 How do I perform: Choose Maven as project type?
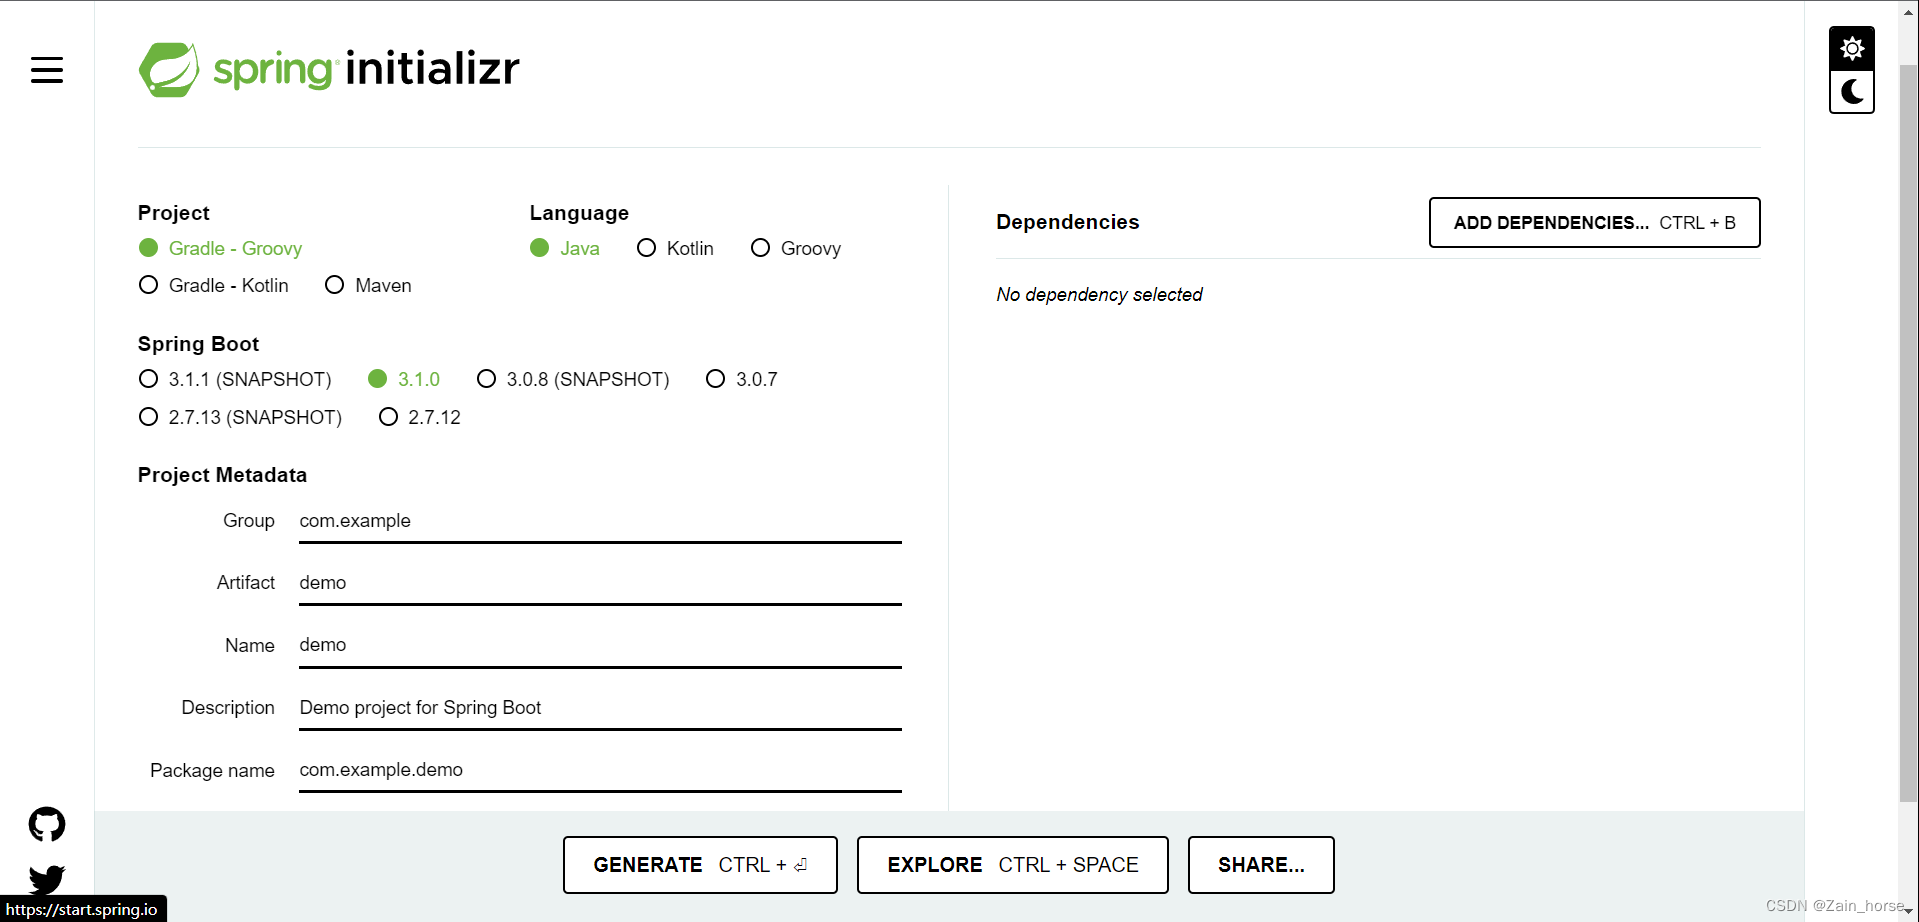tap(368, 285)
